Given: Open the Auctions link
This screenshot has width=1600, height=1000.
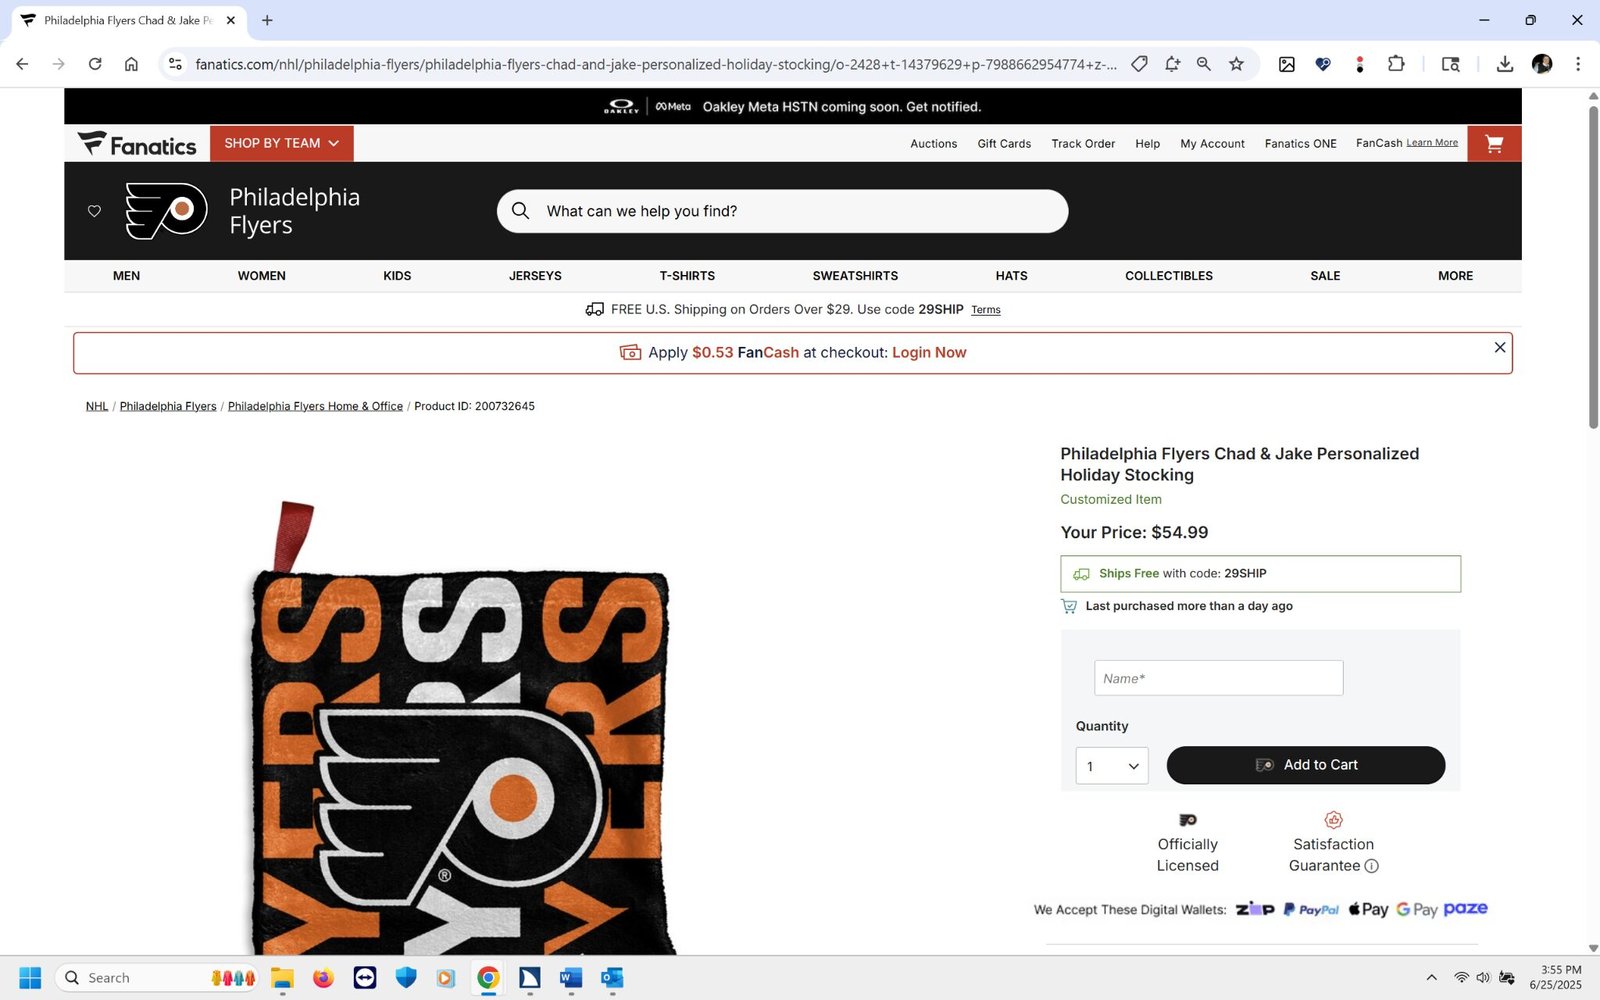Looking at the screenshot, I should (933, 144).
